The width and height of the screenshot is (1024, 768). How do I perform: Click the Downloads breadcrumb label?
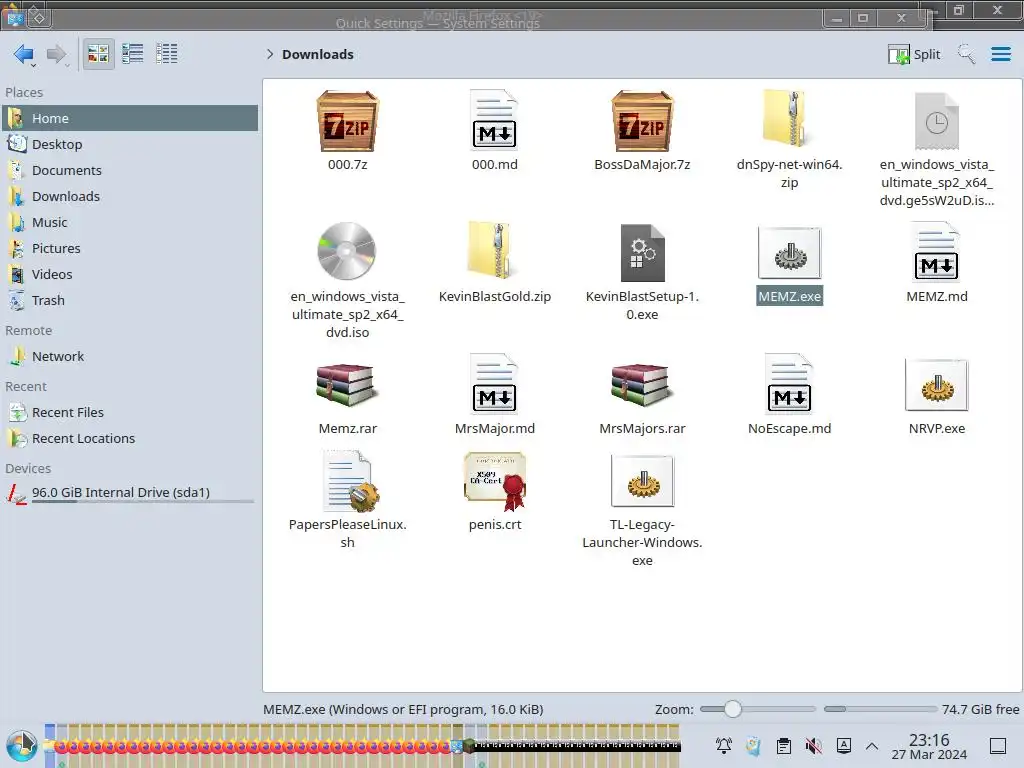point(318,54)
